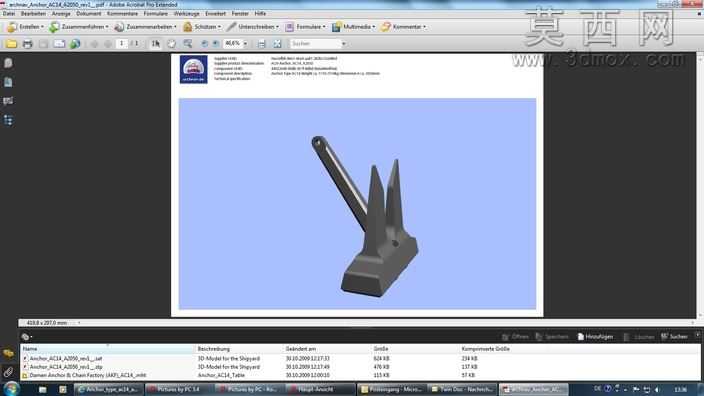Image resolution: width=704 pixels, height=396 pixels.
Task: Click the fit full page icon
Action: point(277,44)
